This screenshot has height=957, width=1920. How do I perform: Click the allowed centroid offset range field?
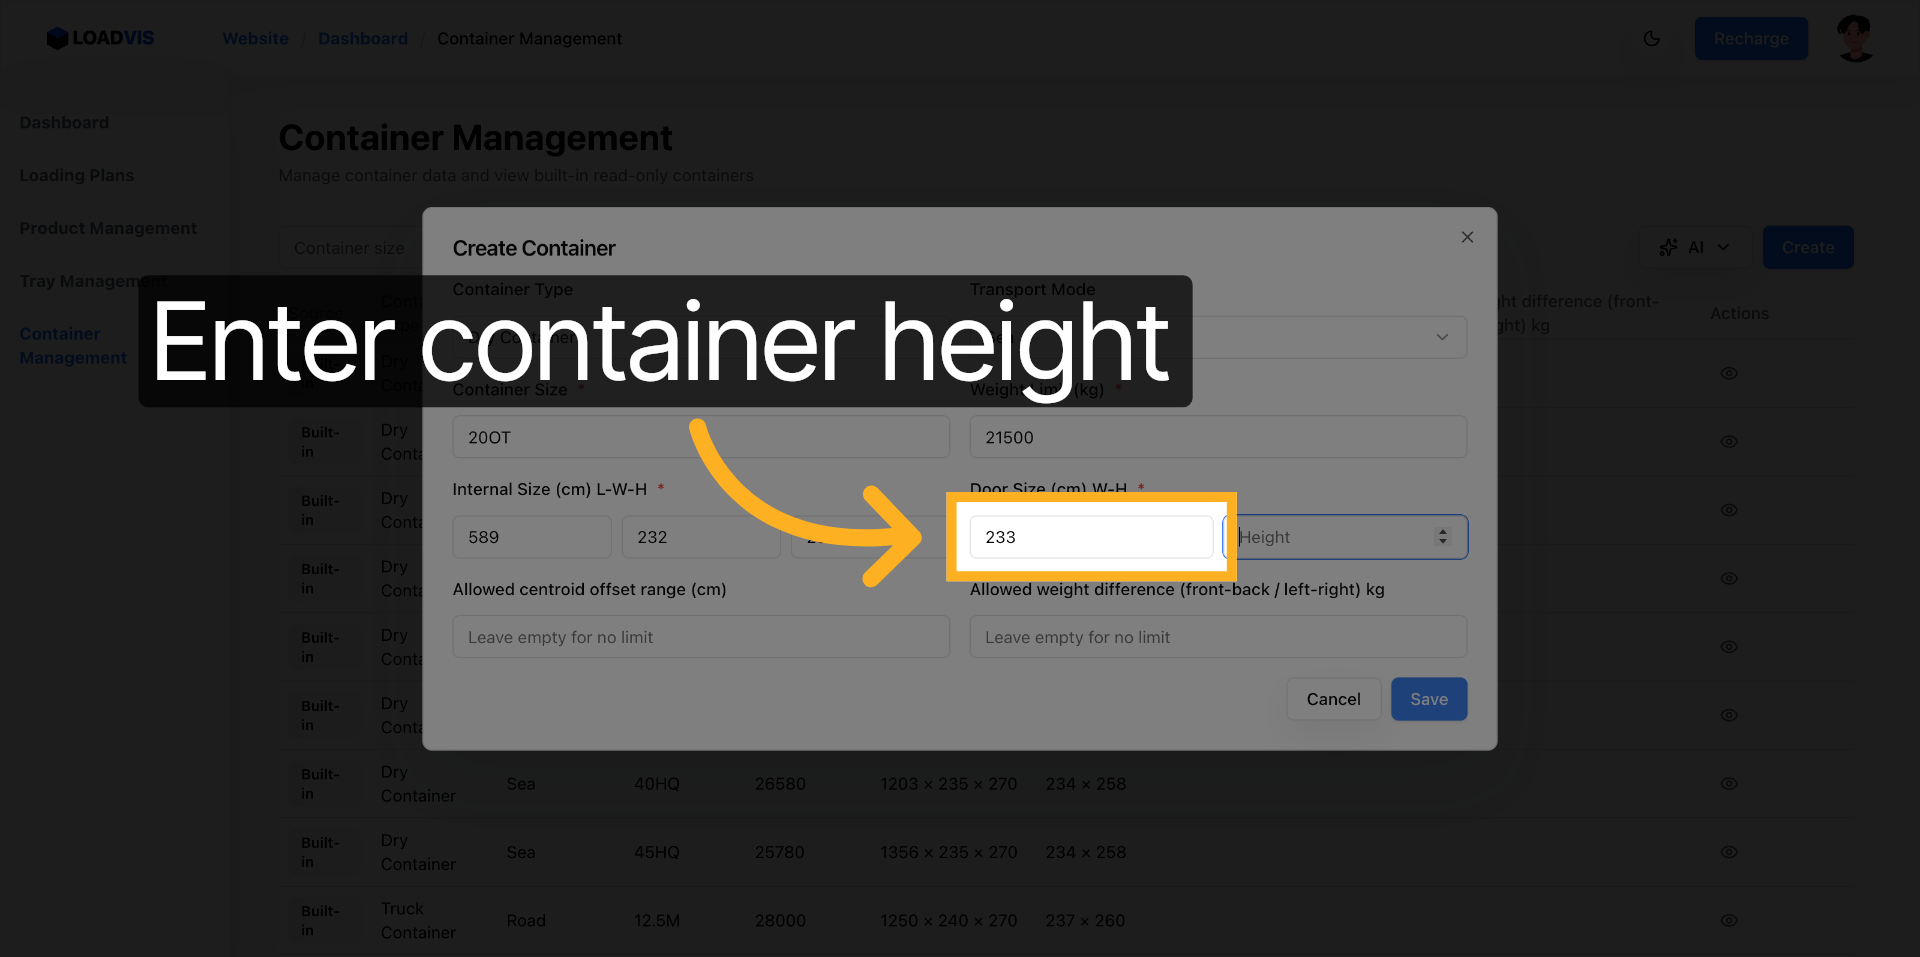(x=700, y=637)
